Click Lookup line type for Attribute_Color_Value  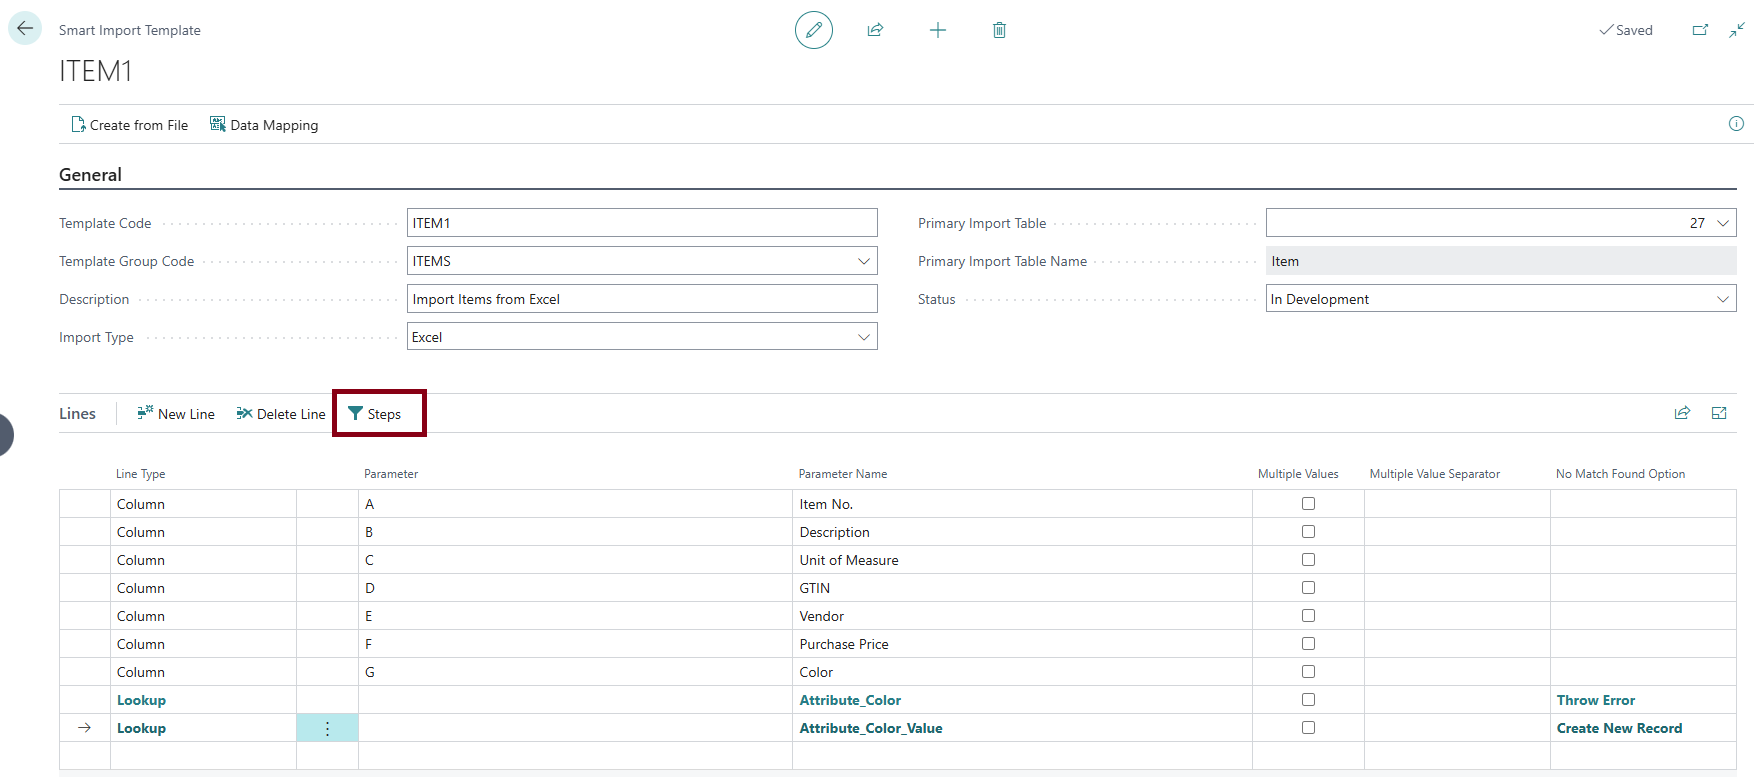pyautogui.click(x=141, y=728)
